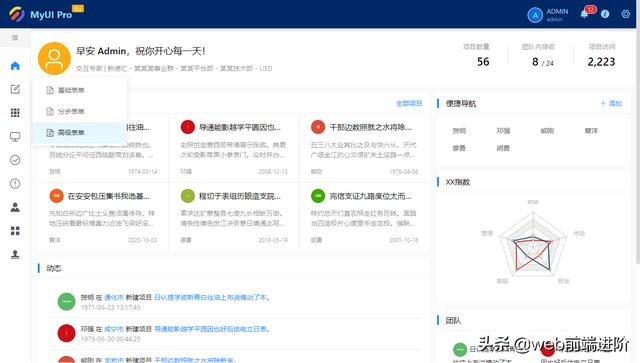
Task: Click date 1974-03-14 on first card
Action: coord(142,171)
